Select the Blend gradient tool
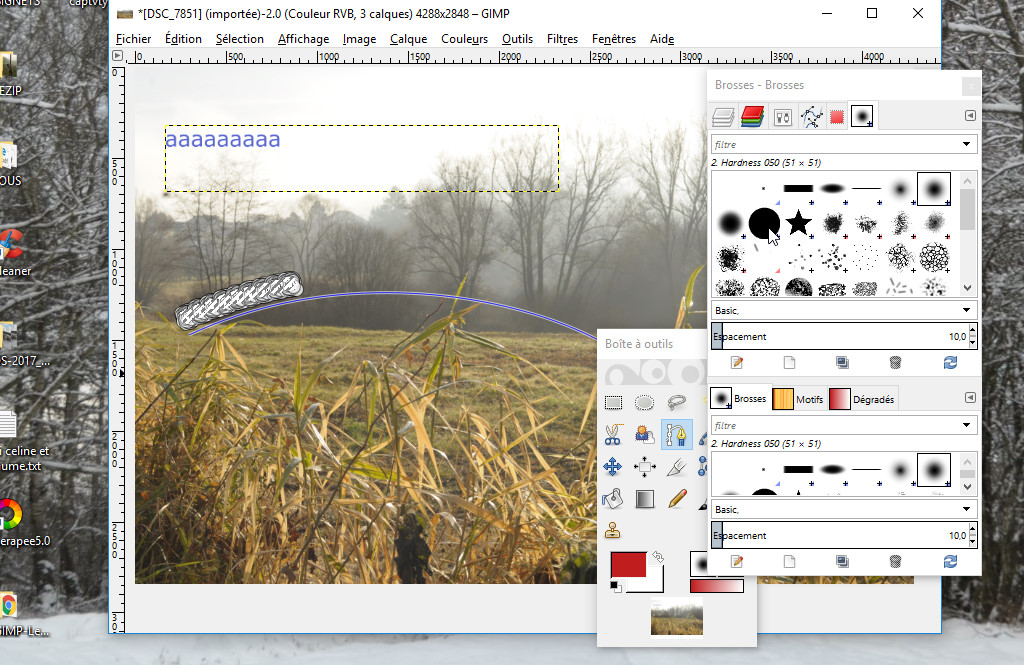 click(645, 498)
